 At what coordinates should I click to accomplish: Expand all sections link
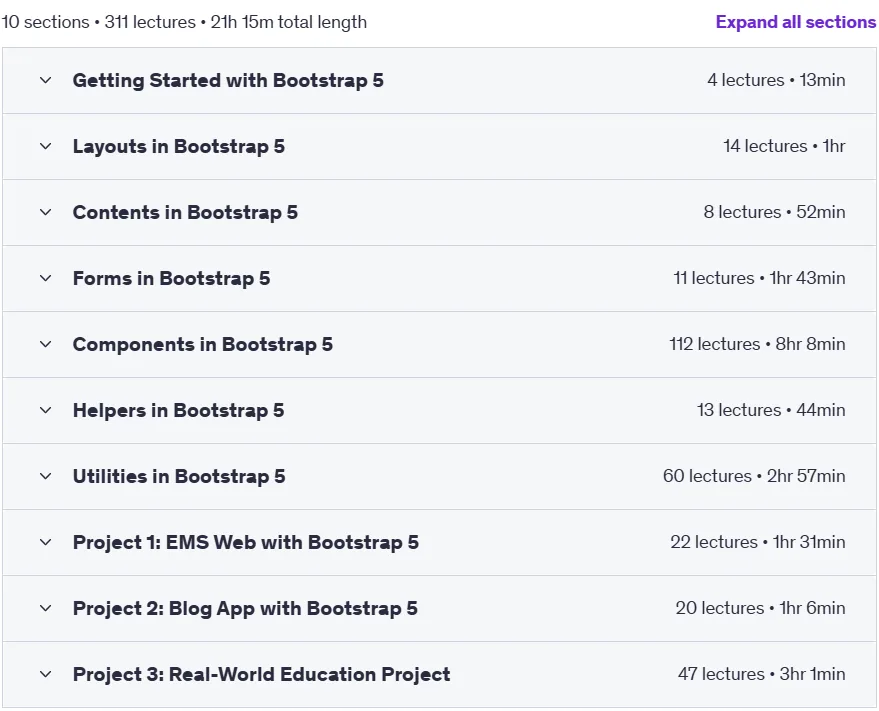point(795,22)
